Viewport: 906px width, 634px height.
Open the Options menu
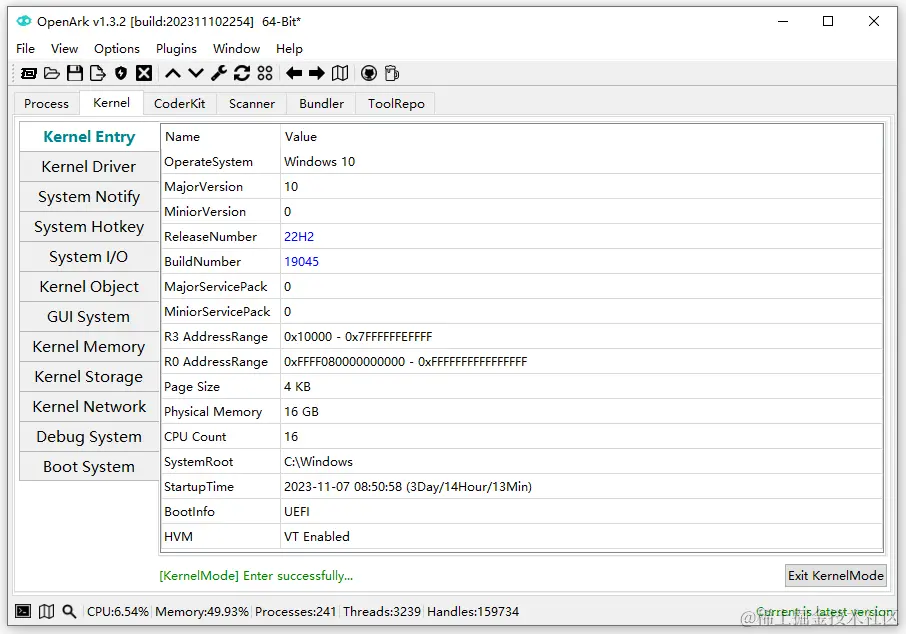pos(117,49)
